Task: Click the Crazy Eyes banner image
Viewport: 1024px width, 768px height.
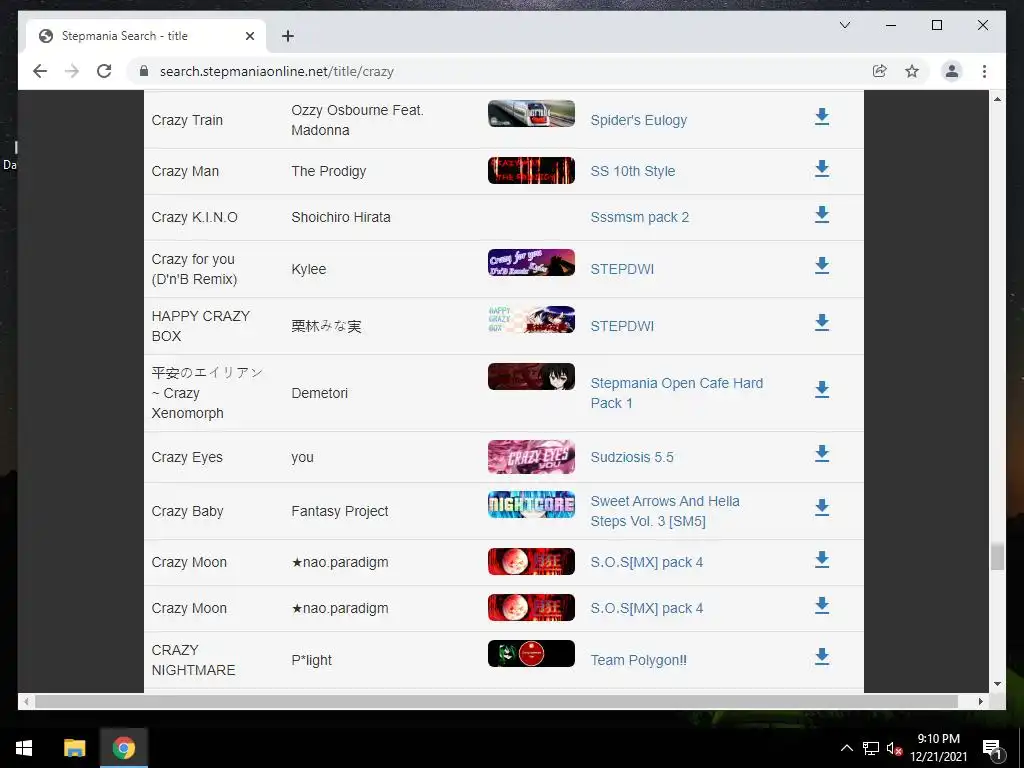Action: coord(531,456)
